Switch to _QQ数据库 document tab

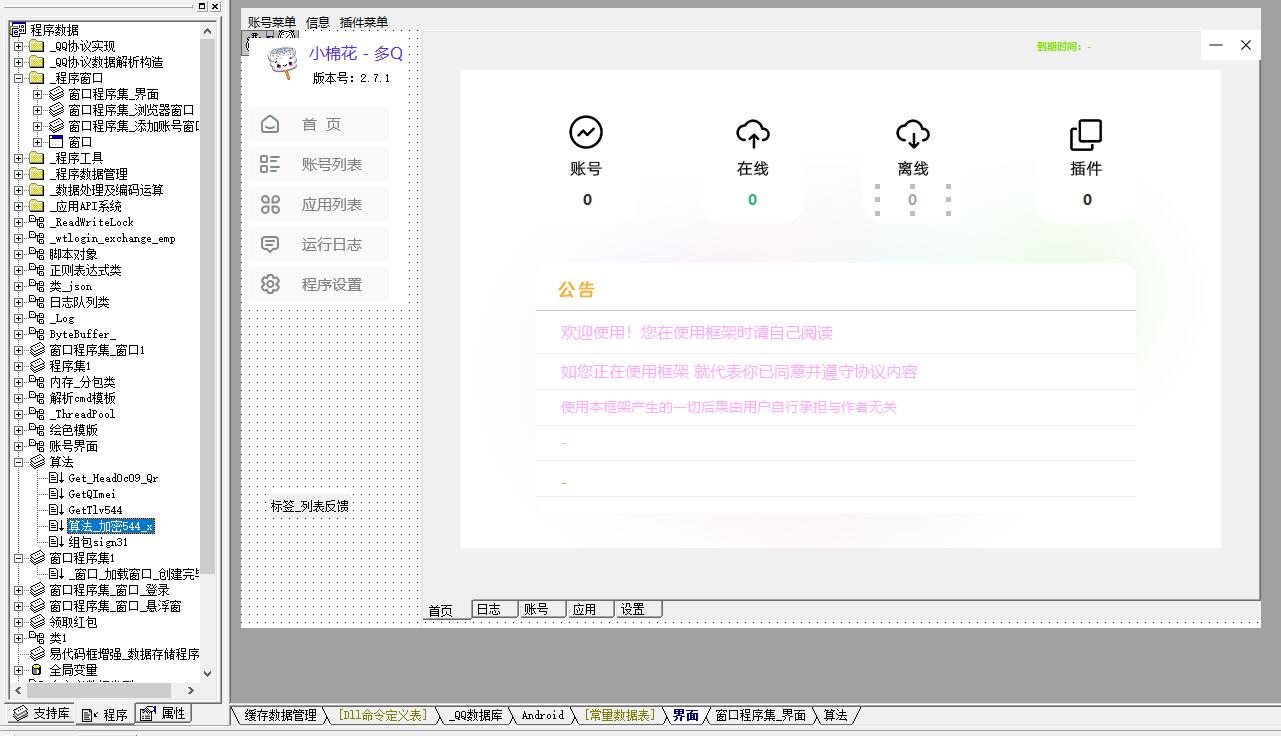(475, 715)
